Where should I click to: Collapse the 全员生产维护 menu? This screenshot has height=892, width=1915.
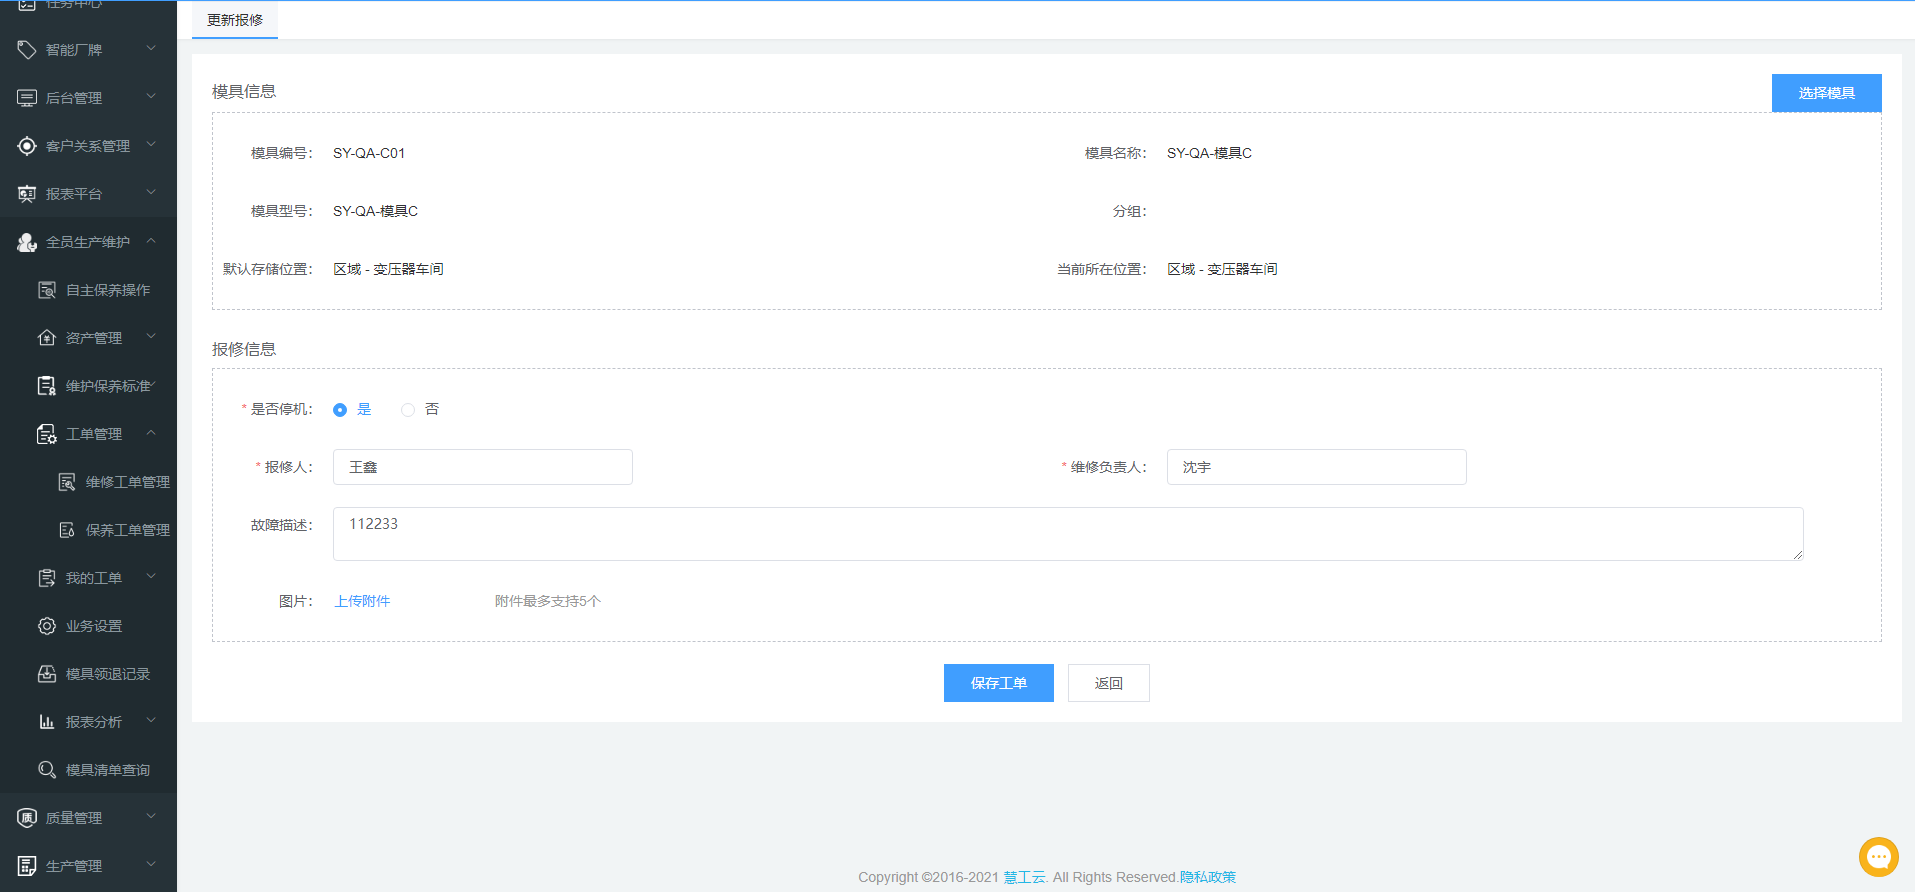click(x=151, y=241)
